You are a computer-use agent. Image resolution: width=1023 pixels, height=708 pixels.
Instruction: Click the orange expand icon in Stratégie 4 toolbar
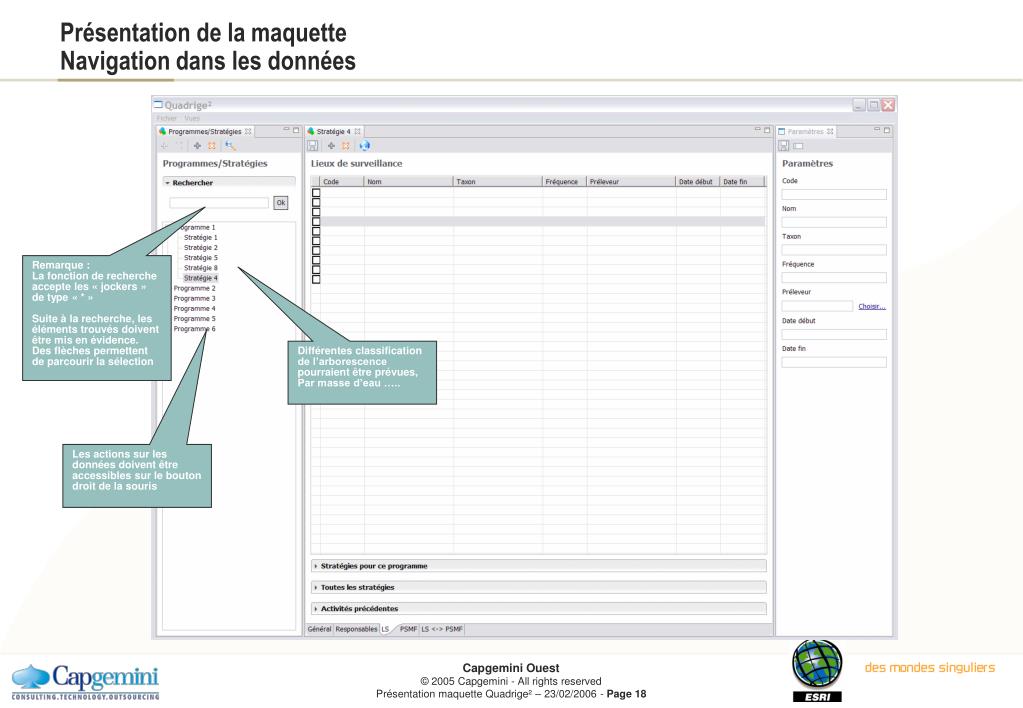pos(346,146)
